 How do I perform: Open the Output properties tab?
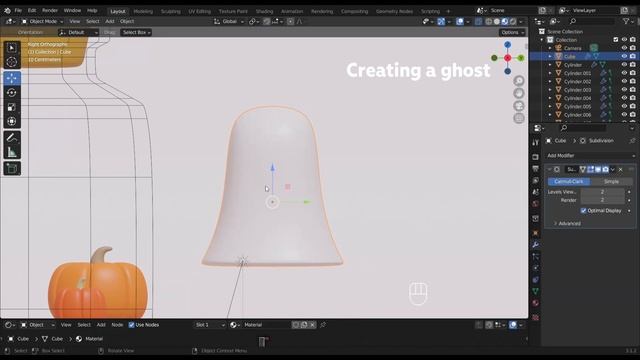pyautogui.click(x=536, y=169)
